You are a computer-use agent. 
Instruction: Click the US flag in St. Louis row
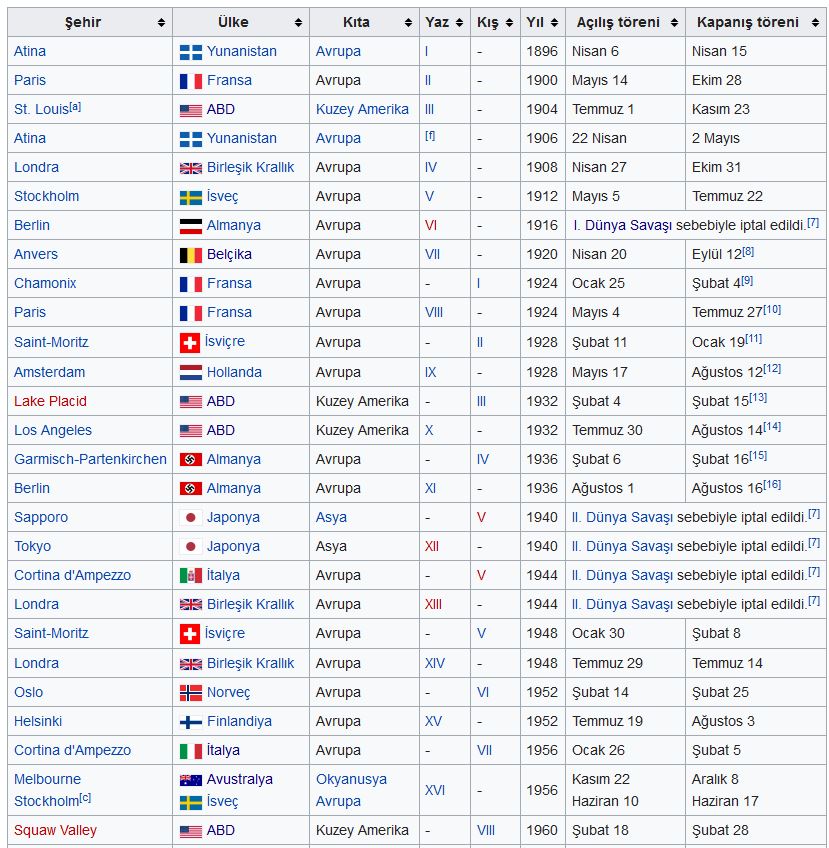pos(190,109)
